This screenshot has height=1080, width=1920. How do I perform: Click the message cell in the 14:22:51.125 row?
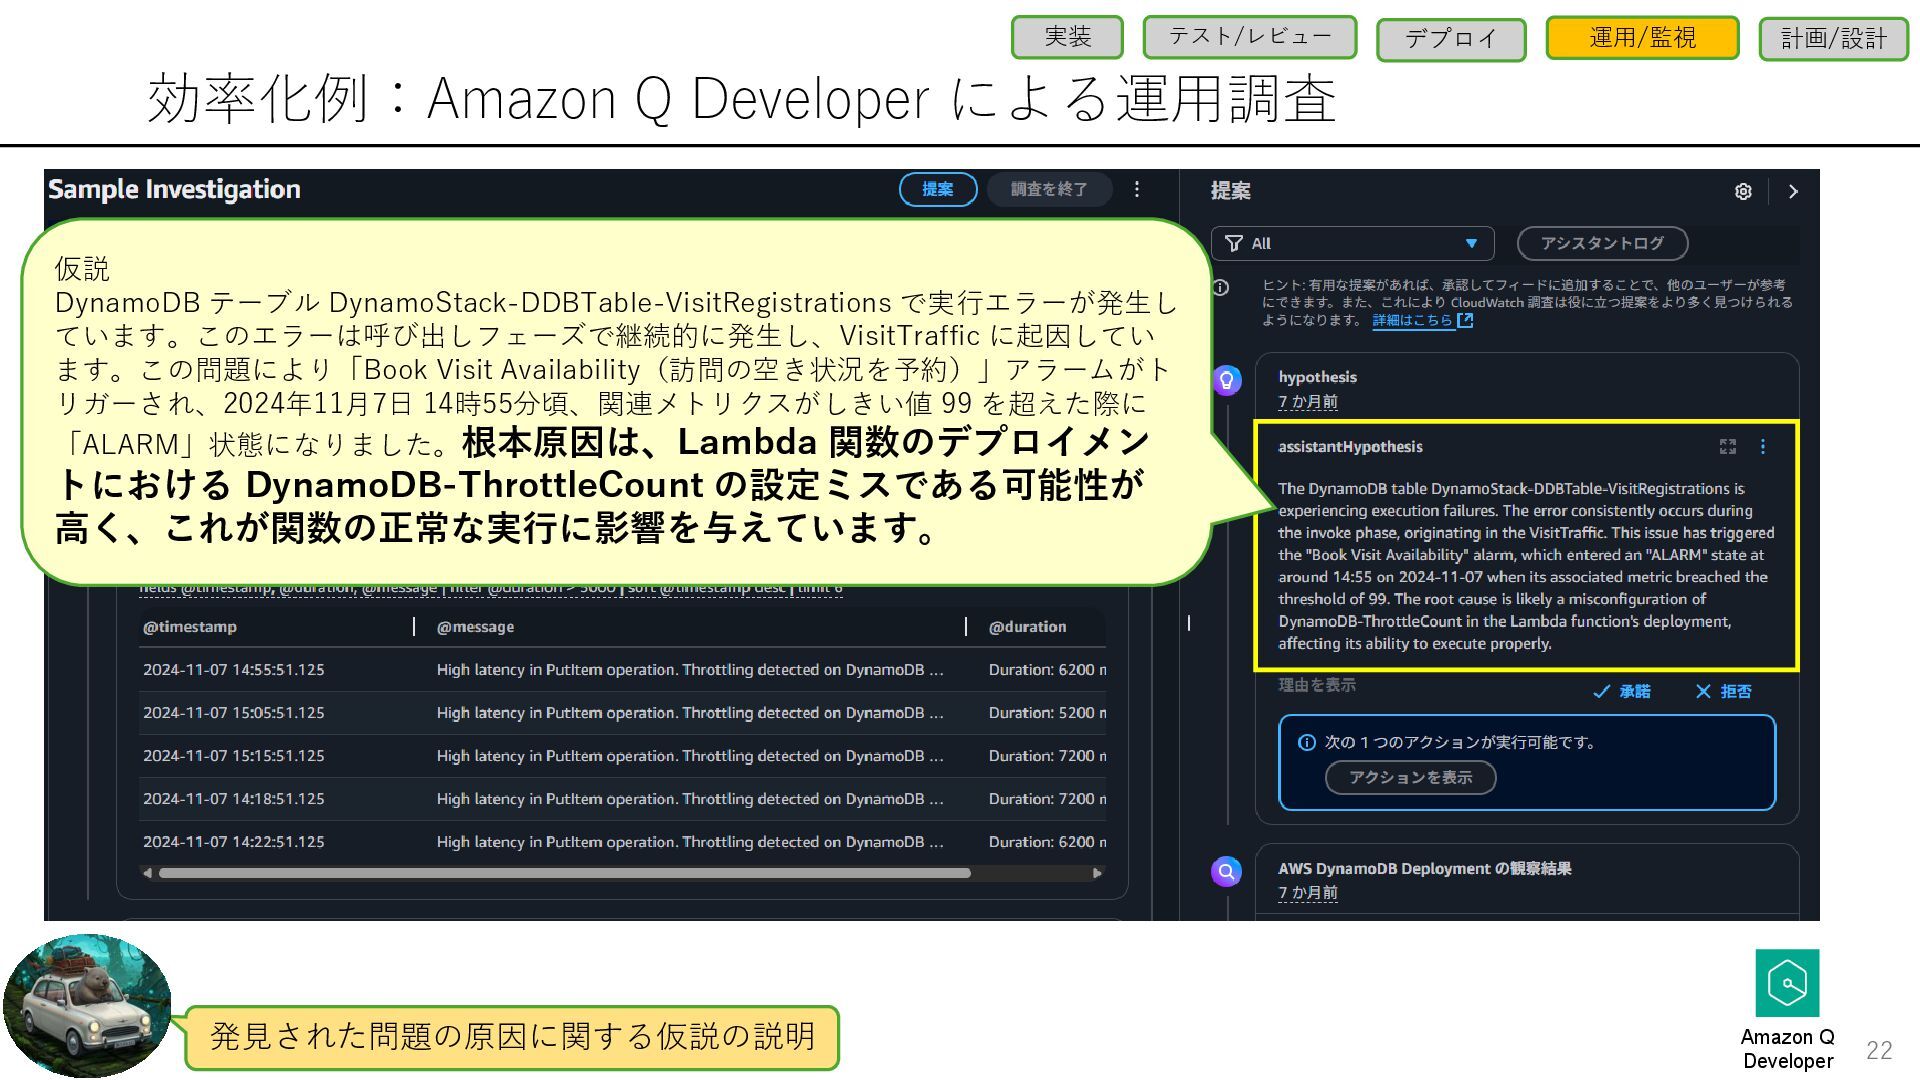pos(690,842)
